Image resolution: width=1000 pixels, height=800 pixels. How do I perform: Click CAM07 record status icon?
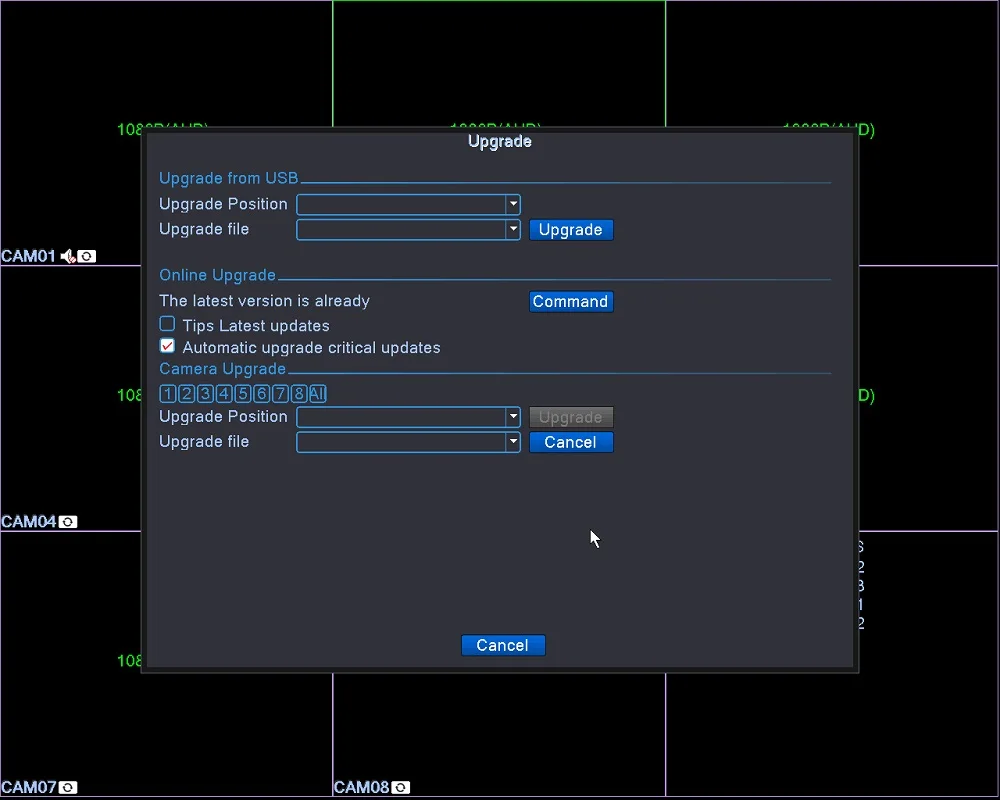pos(68,787)
